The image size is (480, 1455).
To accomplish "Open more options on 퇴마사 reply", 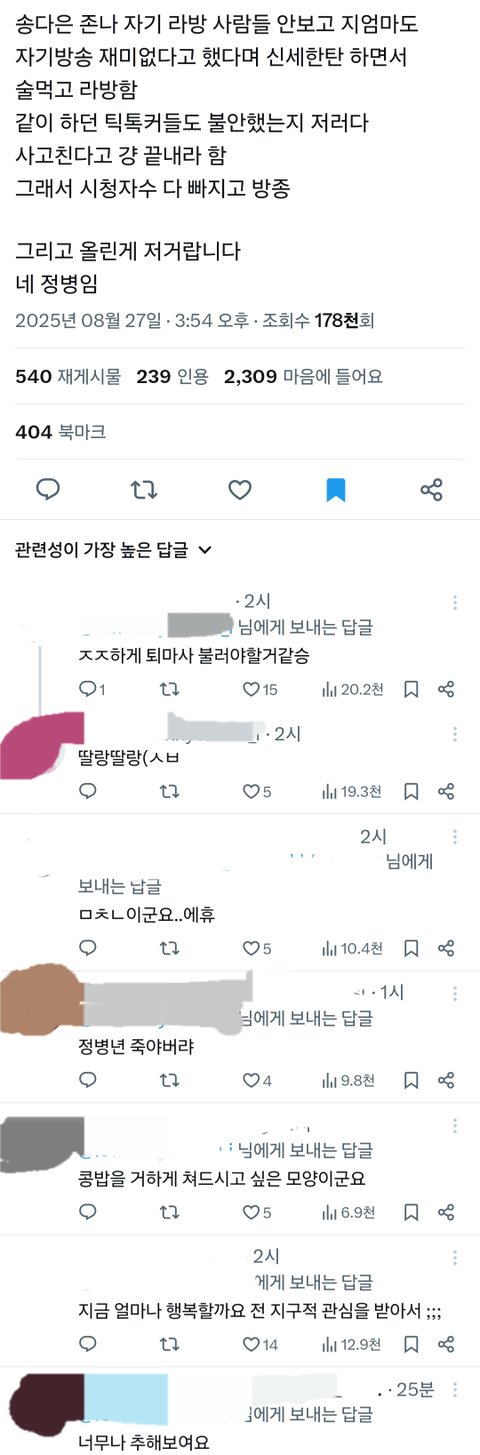I will point(455,602).
